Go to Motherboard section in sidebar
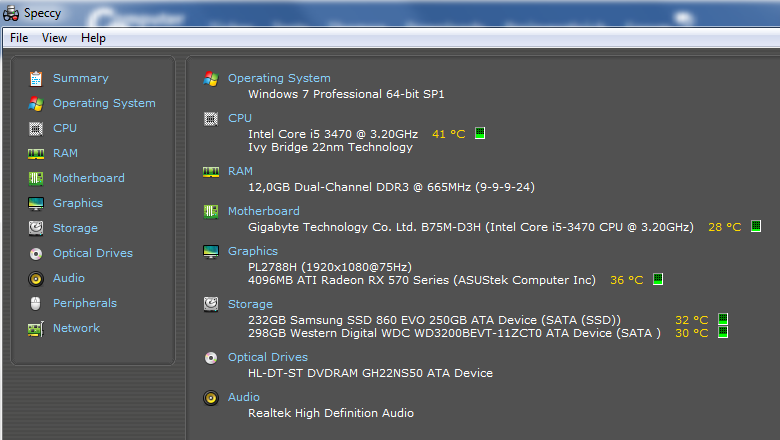The image size is (780, 440). coord(89,177)
